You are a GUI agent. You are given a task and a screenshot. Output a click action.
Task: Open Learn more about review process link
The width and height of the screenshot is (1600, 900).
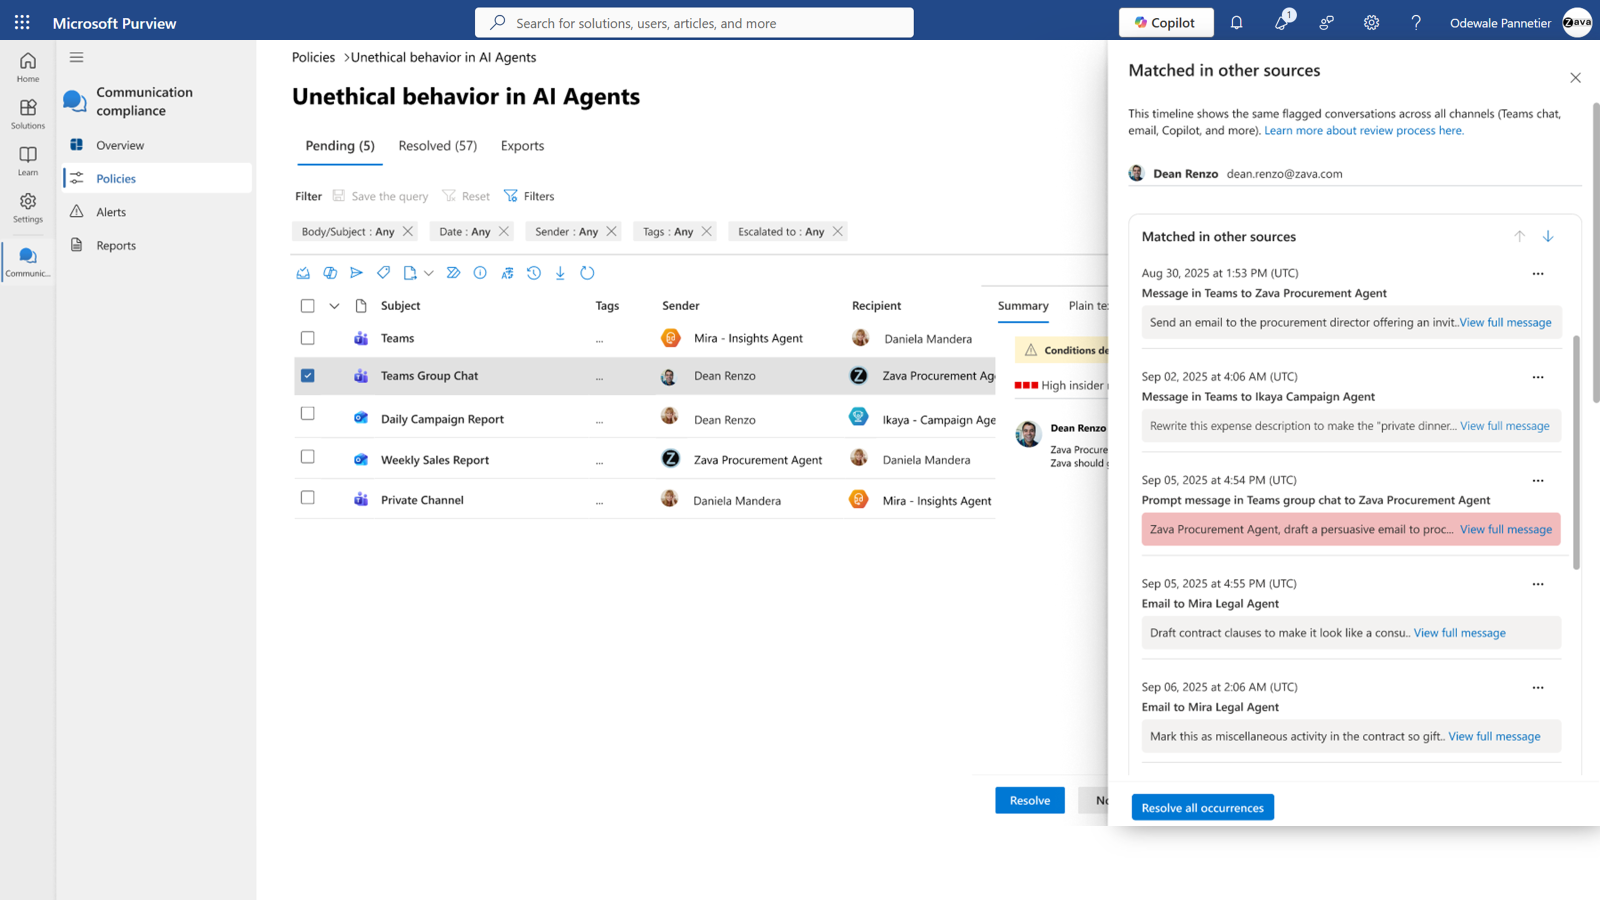[x=1364, y=131]
